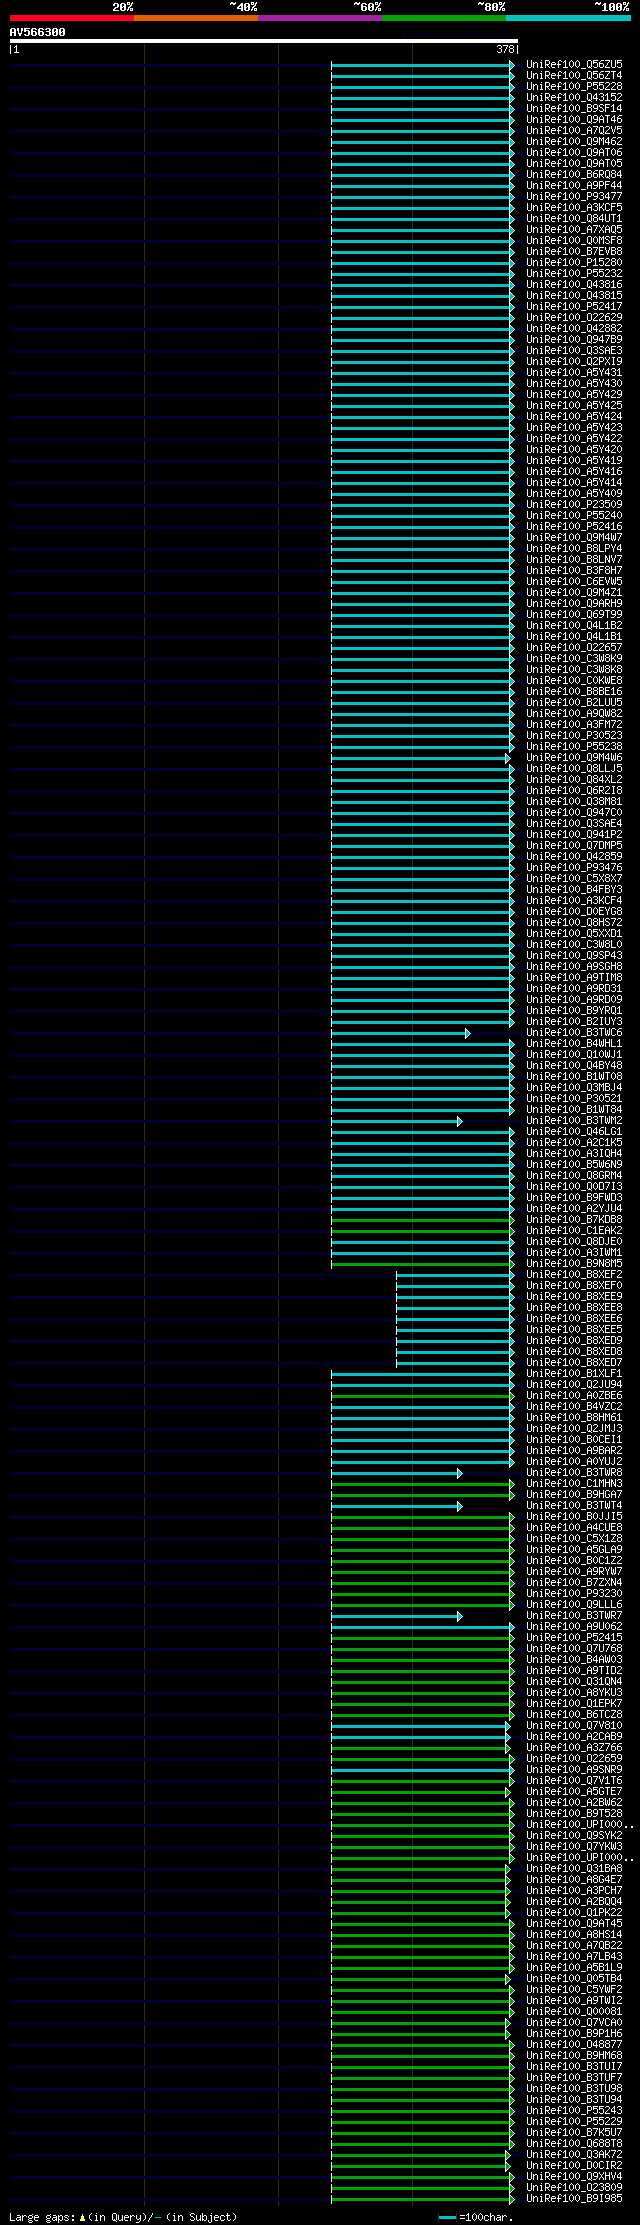Select hit label UniRef100_D0EYG8
The image size is (640, 2225).
click(574, 911)
